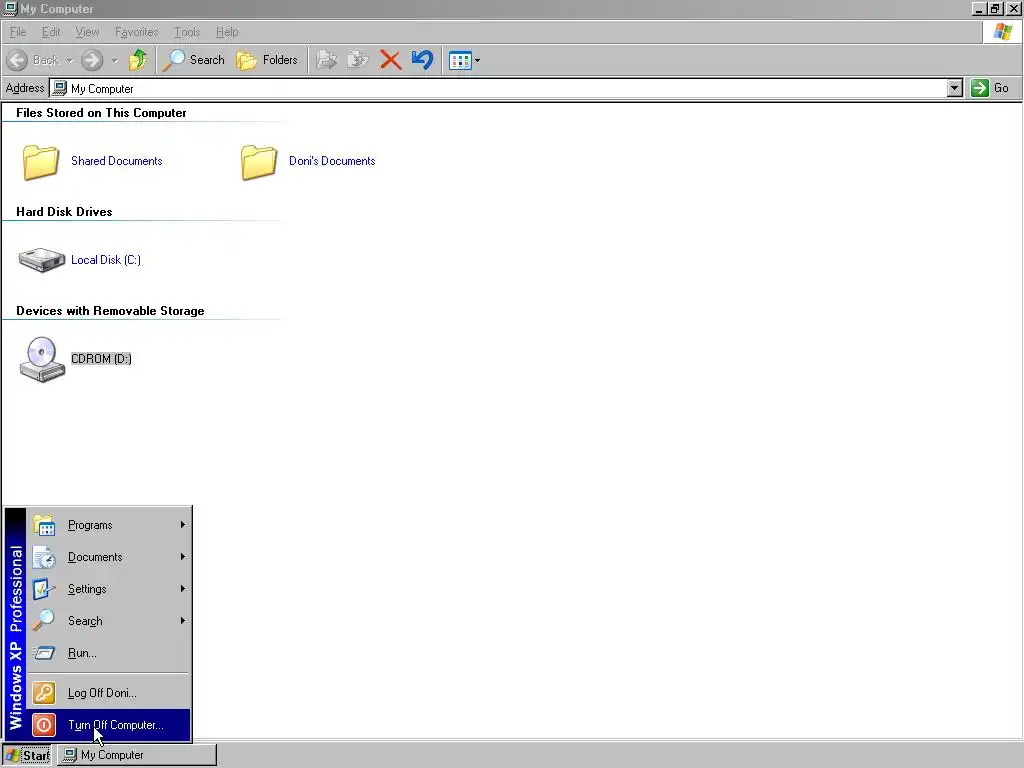The image size is (1024, 768).
Task: Expand the Start menu Search submenu arrow
Action: coord(183,621)
